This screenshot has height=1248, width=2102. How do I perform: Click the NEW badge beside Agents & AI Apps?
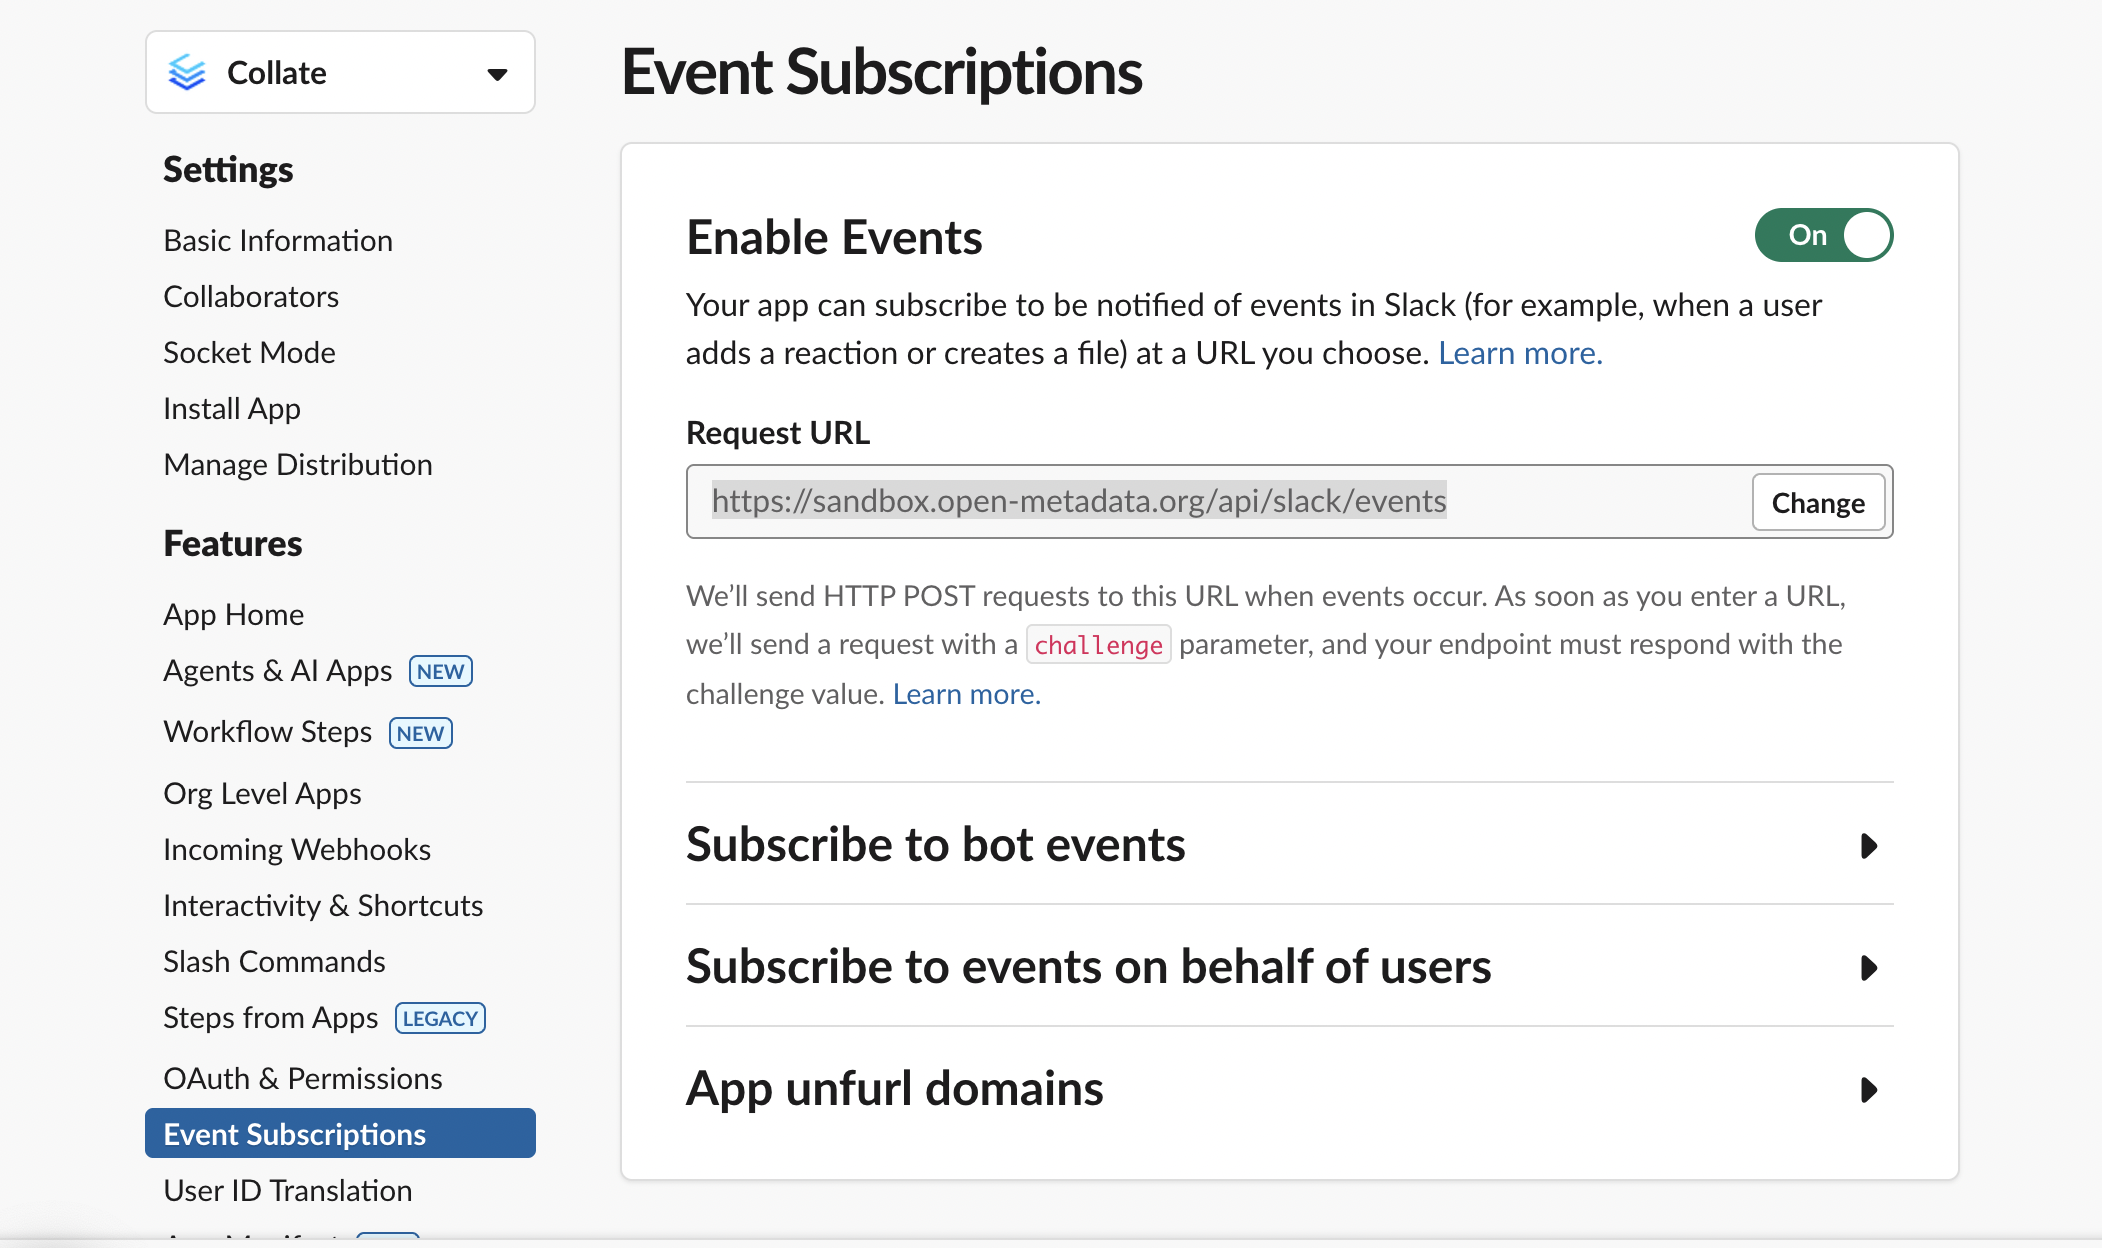(440, 671)
